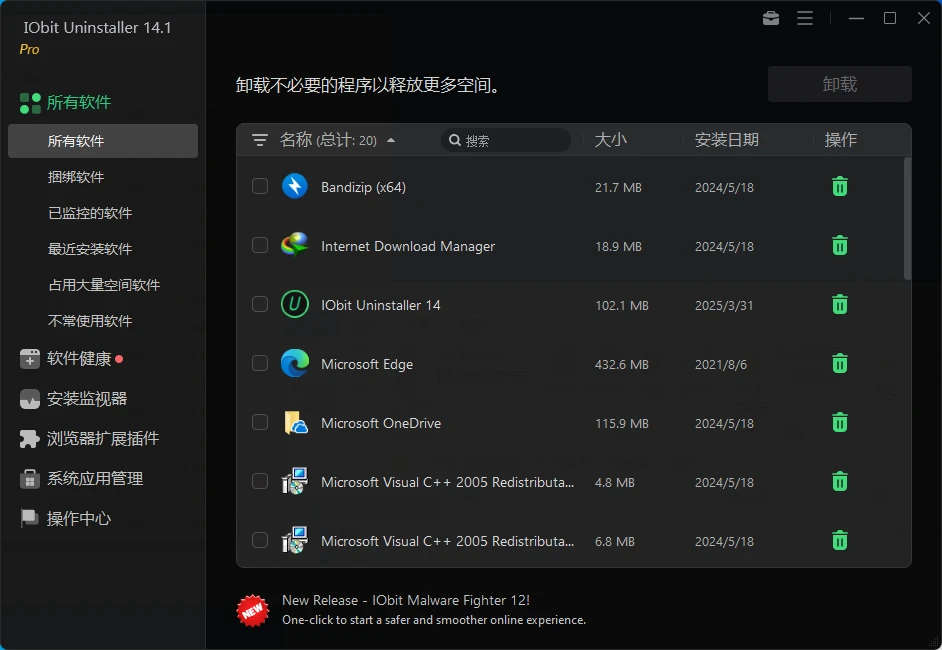Viewport: 942px width, 650px height.
Task: Open 已监控的软件 in sidebar
Action: coord(90,213)
